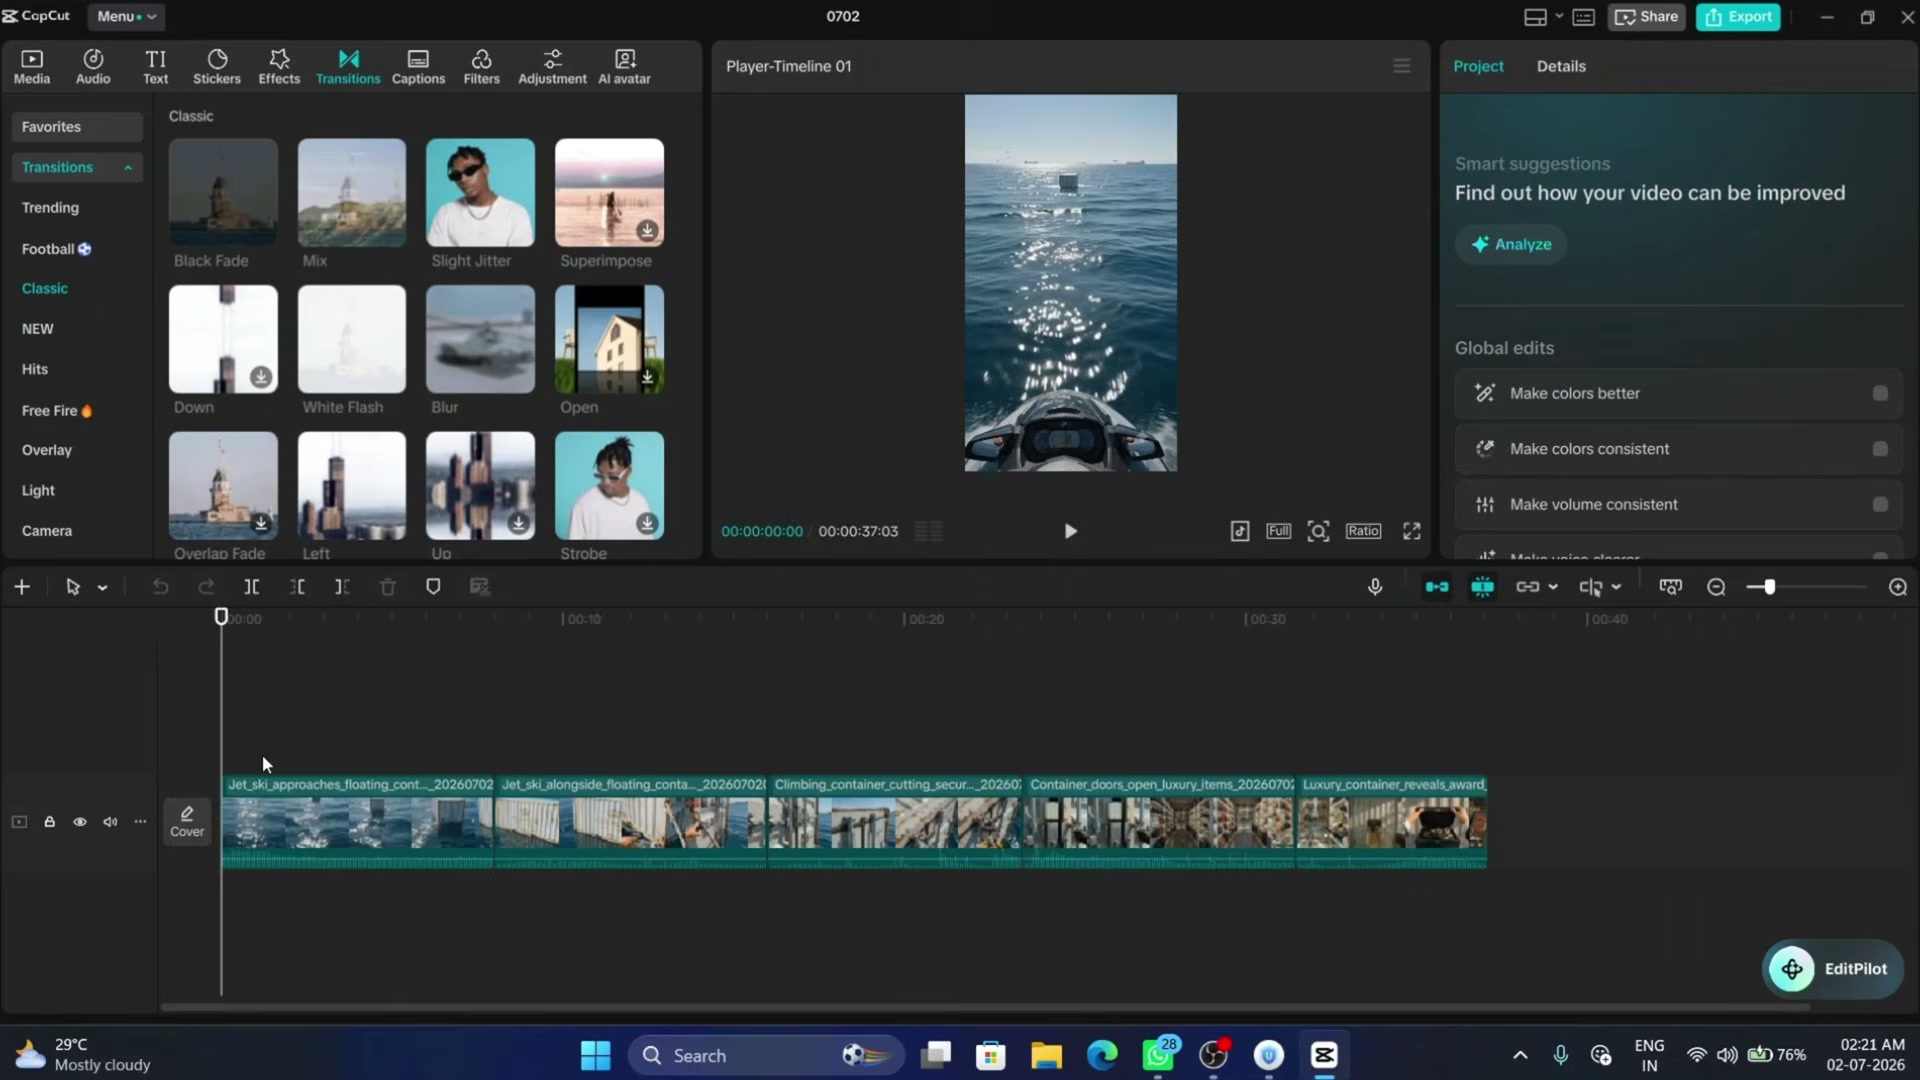
Task: Expand the selection tool dropdown arrow
Action: point(102,588)
